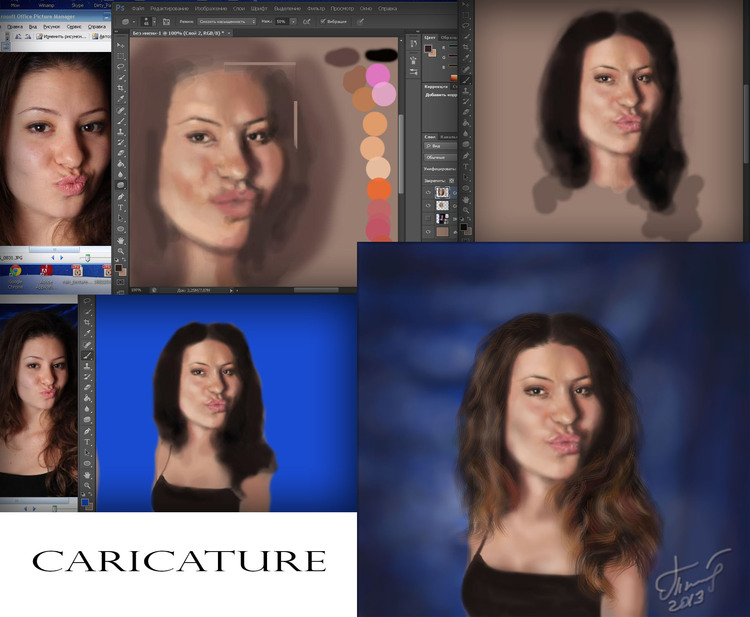Switch to the Слои layers tab

pyautogui.click(x=430, y=136)
